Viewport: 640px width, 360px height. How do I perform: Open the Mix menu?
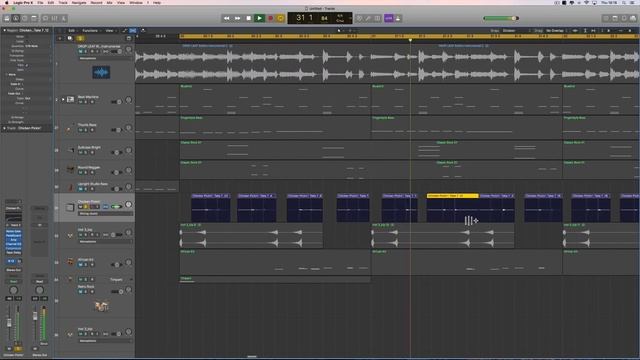109,2
